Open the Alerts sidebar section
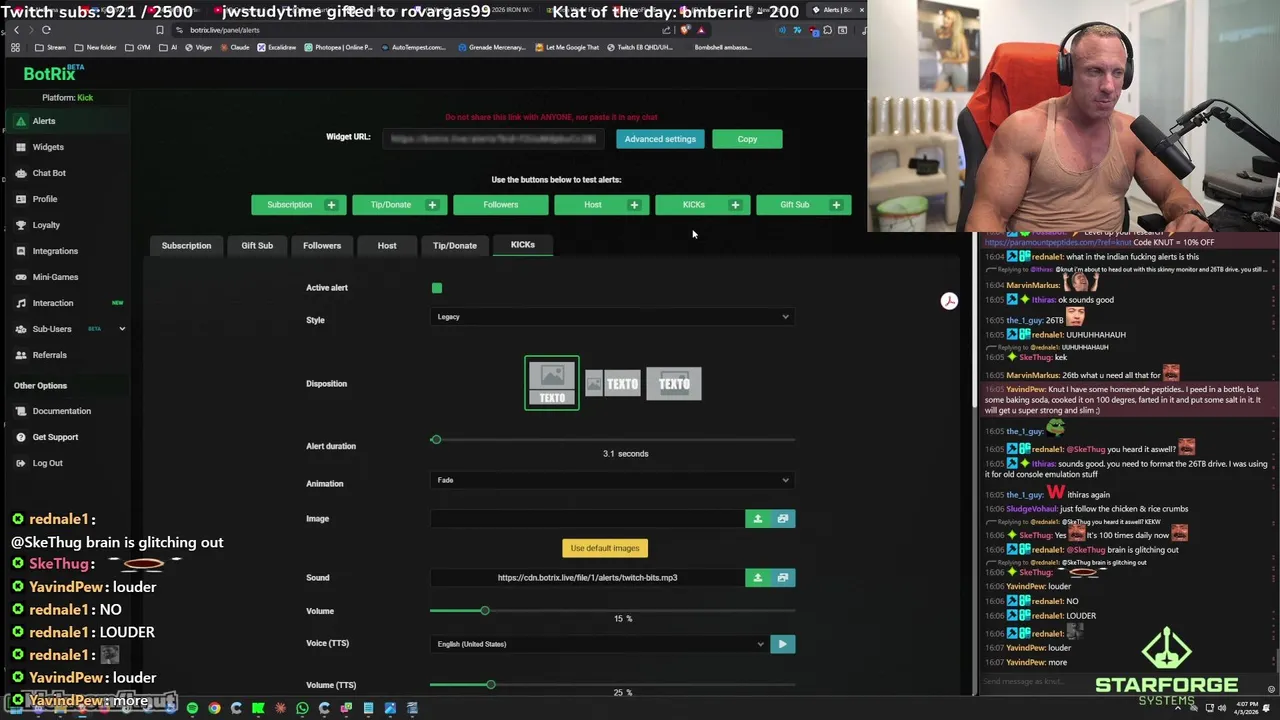This screenshot has height=720, width=1280. [x=44, y=121]
